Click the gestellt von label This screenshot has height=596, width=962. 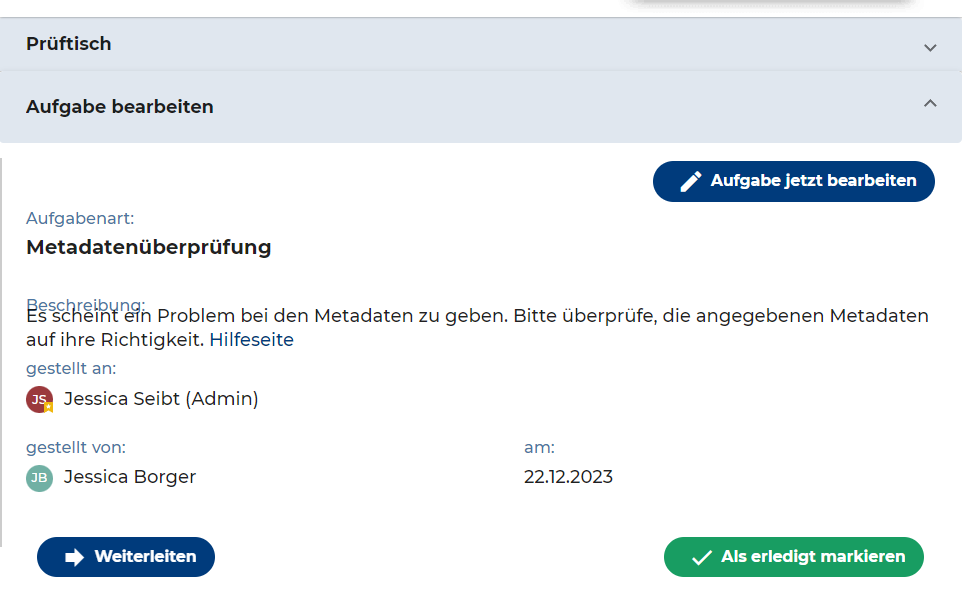coord(76,448)
